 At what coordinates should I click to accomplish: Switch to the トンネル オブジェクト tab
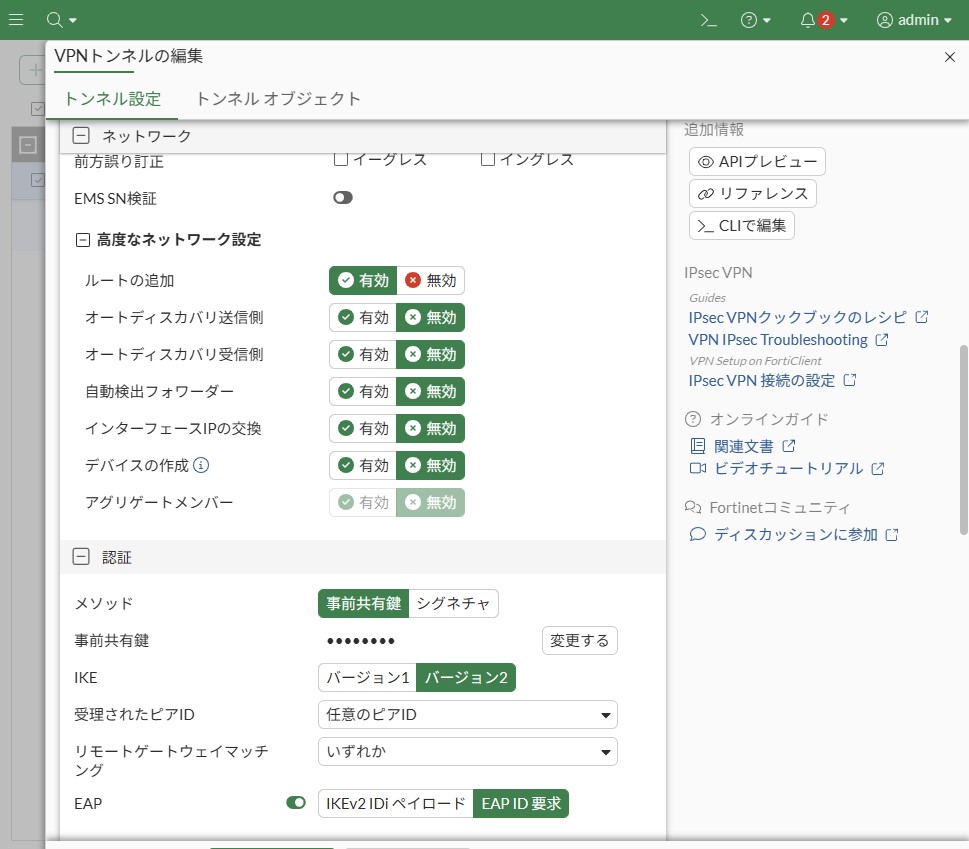click(278, 99)
